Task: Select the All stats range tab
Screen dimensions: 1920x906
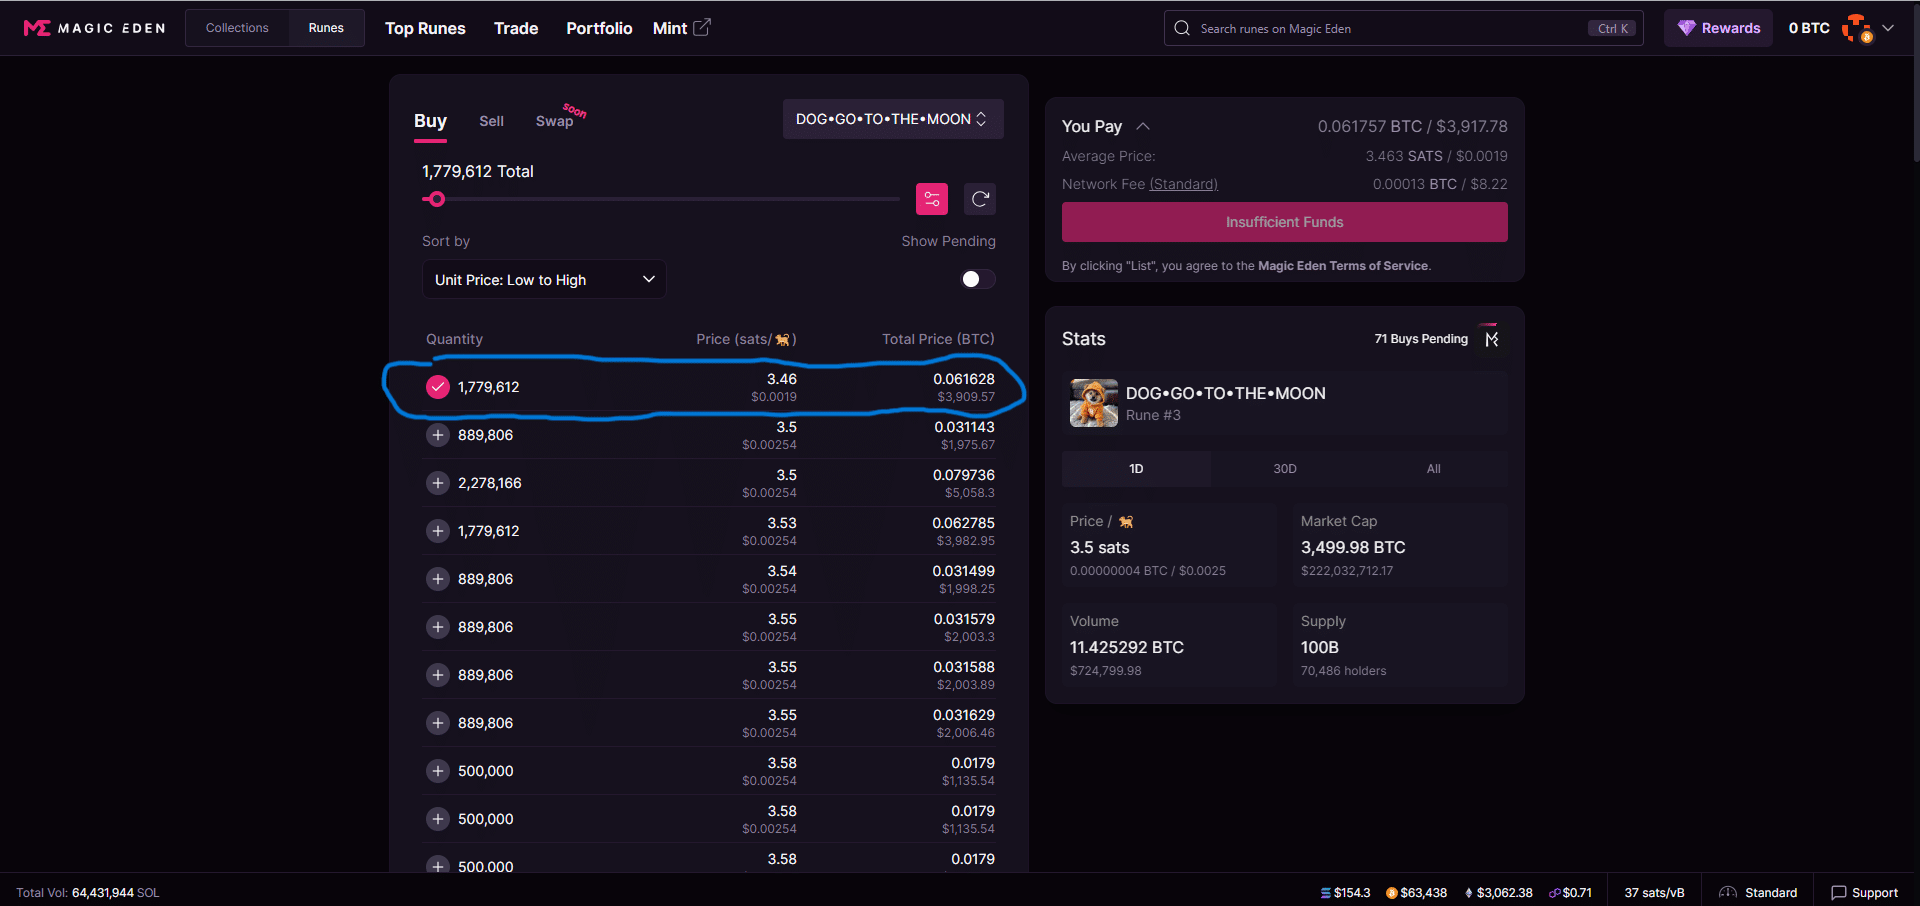Action: (1433, 469)
